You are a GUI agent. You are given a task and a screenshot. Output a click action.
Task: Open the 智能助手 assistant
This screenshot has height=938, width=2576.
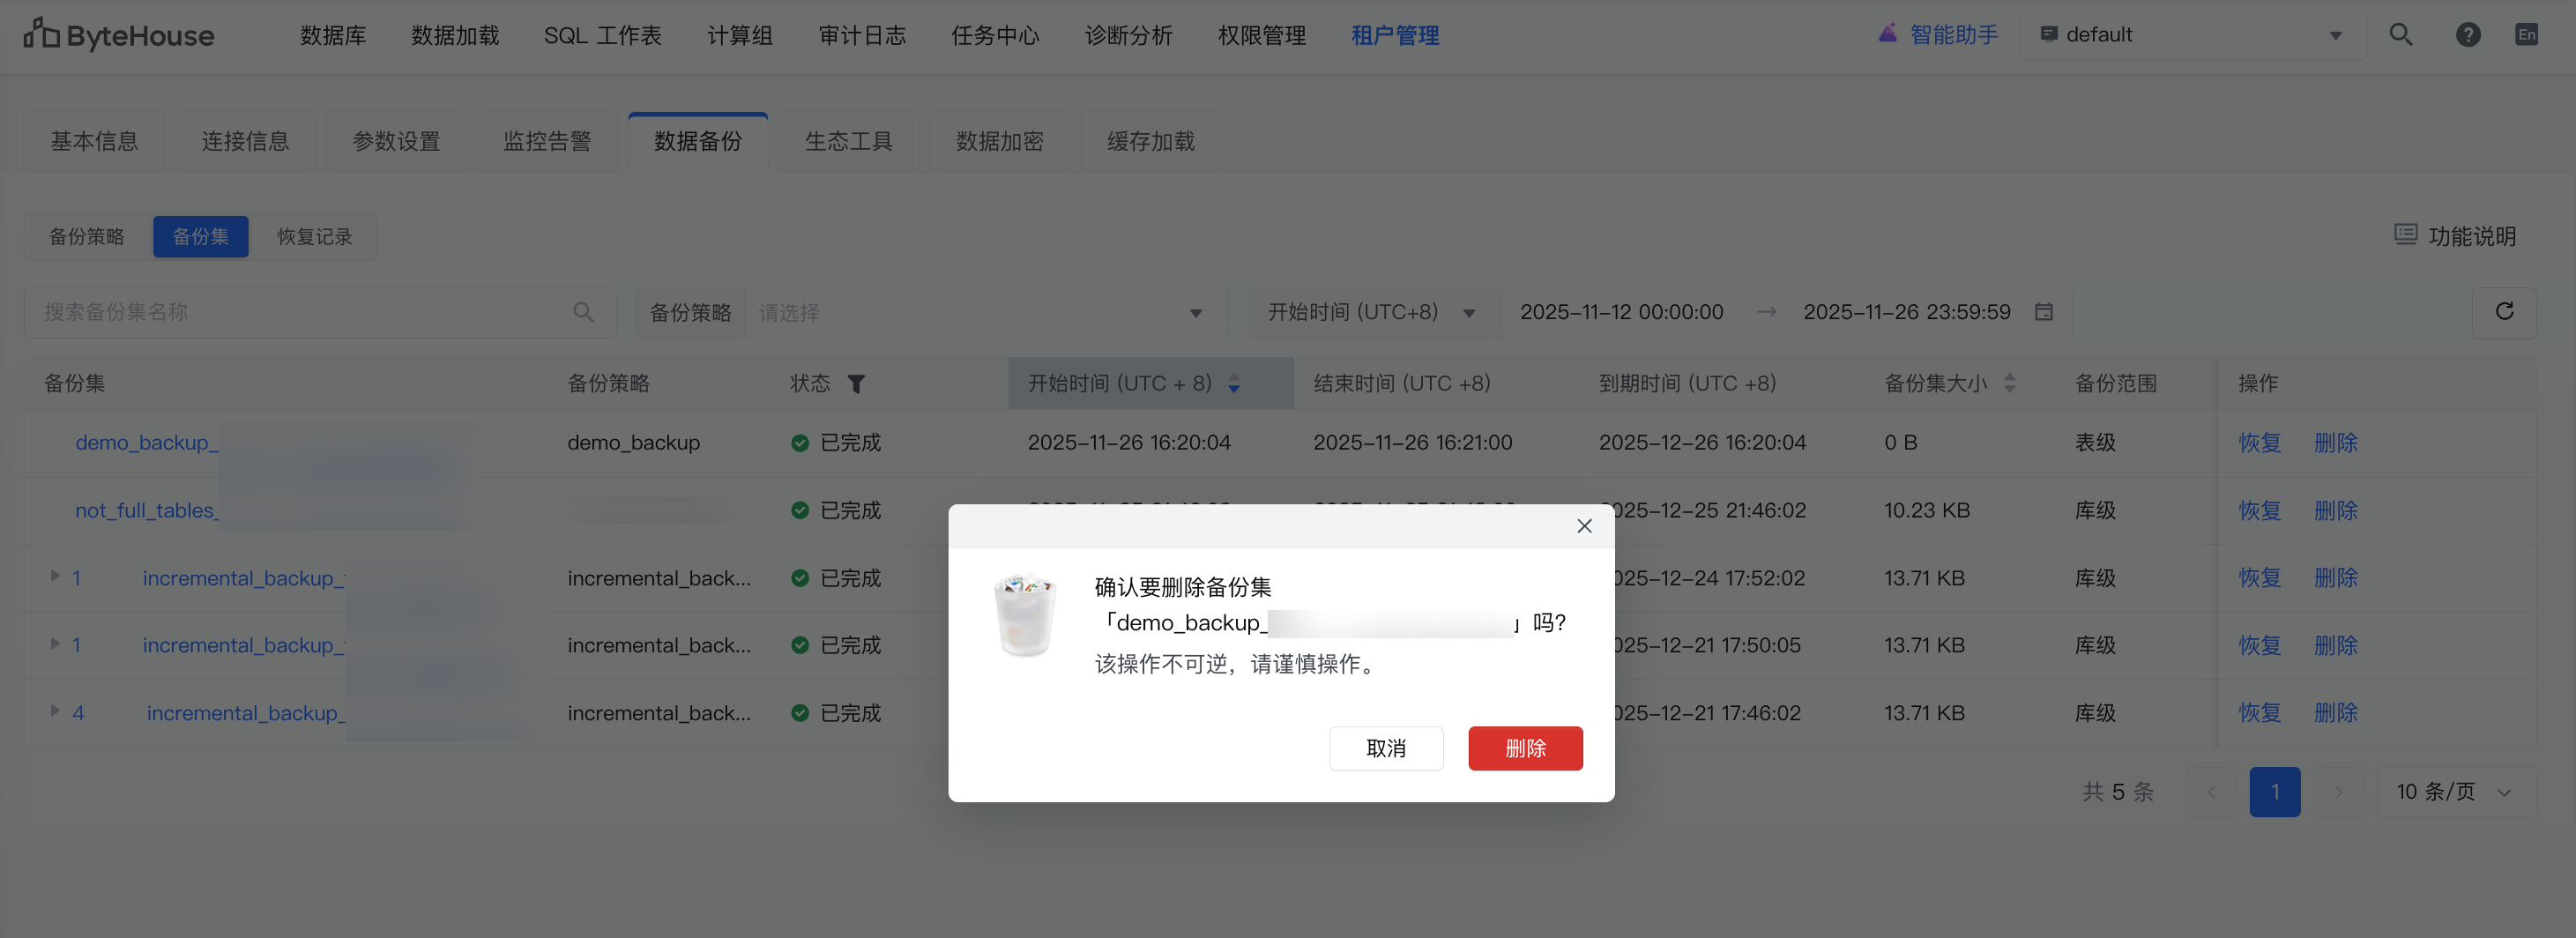coord(1938,35)
